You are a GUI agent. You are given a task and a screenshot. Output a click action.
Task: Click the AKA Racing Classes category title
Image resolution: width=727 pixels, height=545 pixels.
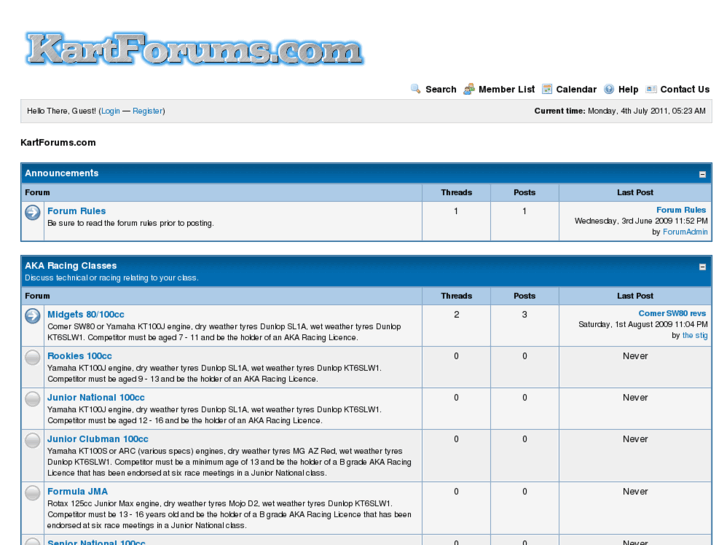coord(70,265)
